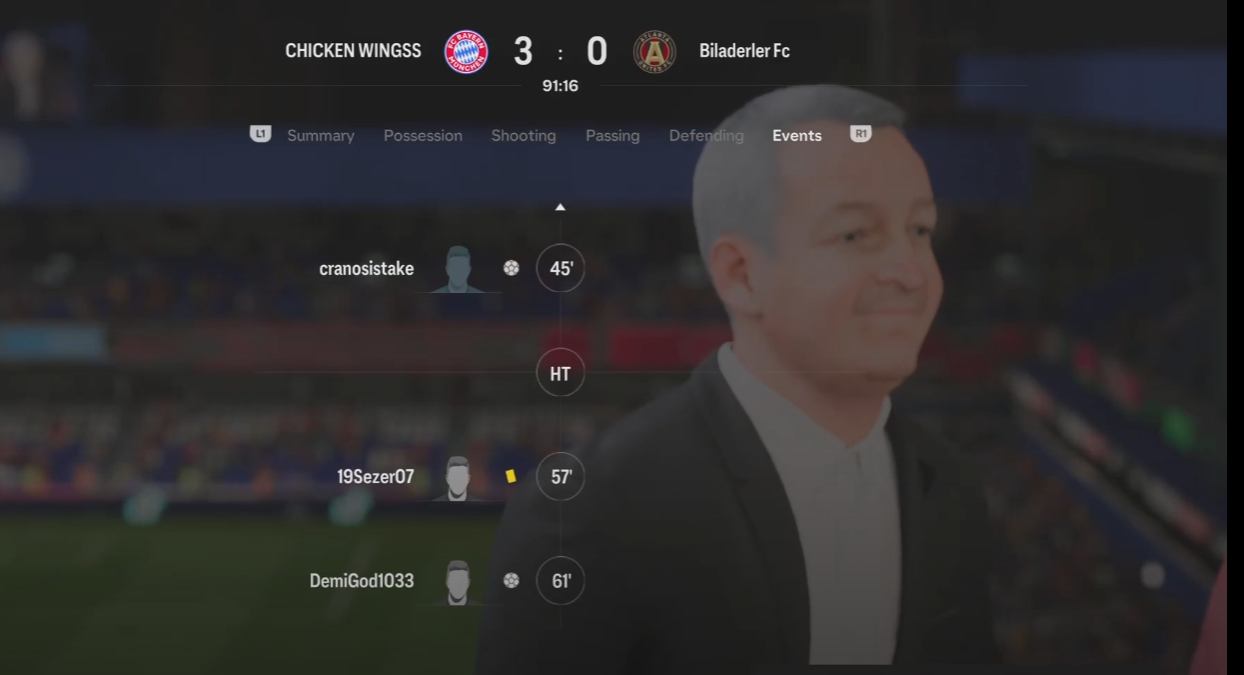Select the Passing tab
This screenshot has height=675, width=1244.
pos(612,135)
